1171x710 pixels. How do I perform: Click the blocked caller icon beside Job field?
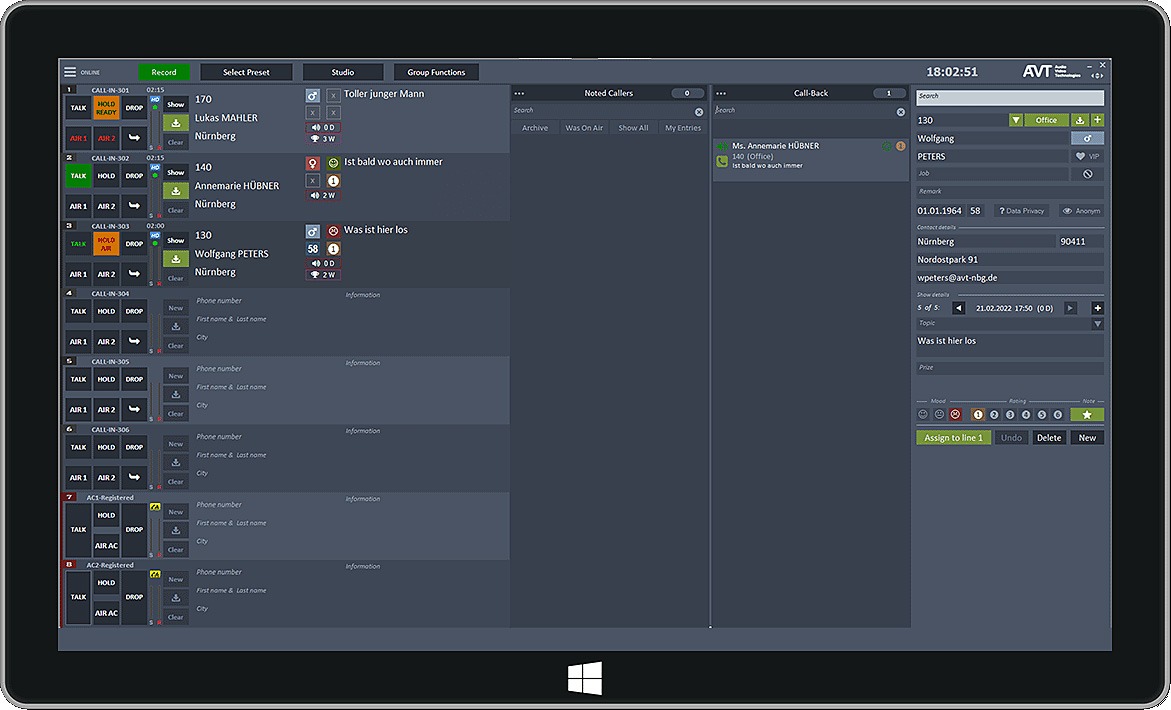pos(1087,174)
